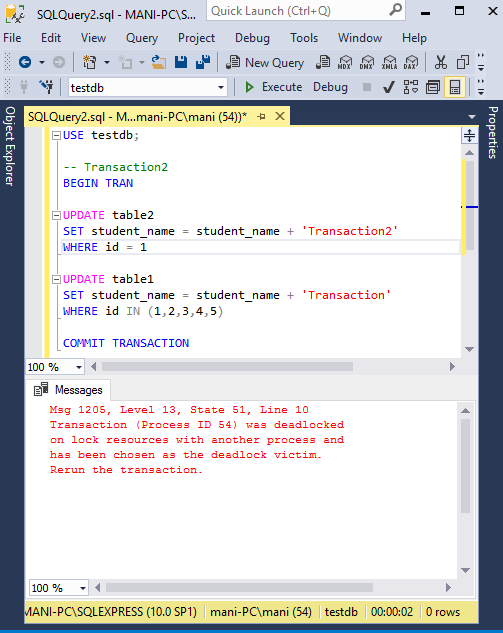Click the testdb entry in status bar
This screenshot has width=503, height=633.
click(342, 612)
